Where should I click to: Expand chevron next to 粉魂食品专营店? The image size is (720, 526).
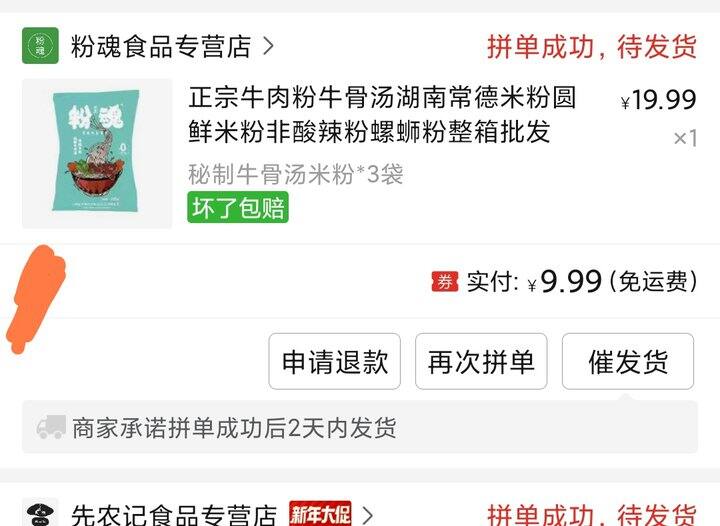tap(268, 46)
